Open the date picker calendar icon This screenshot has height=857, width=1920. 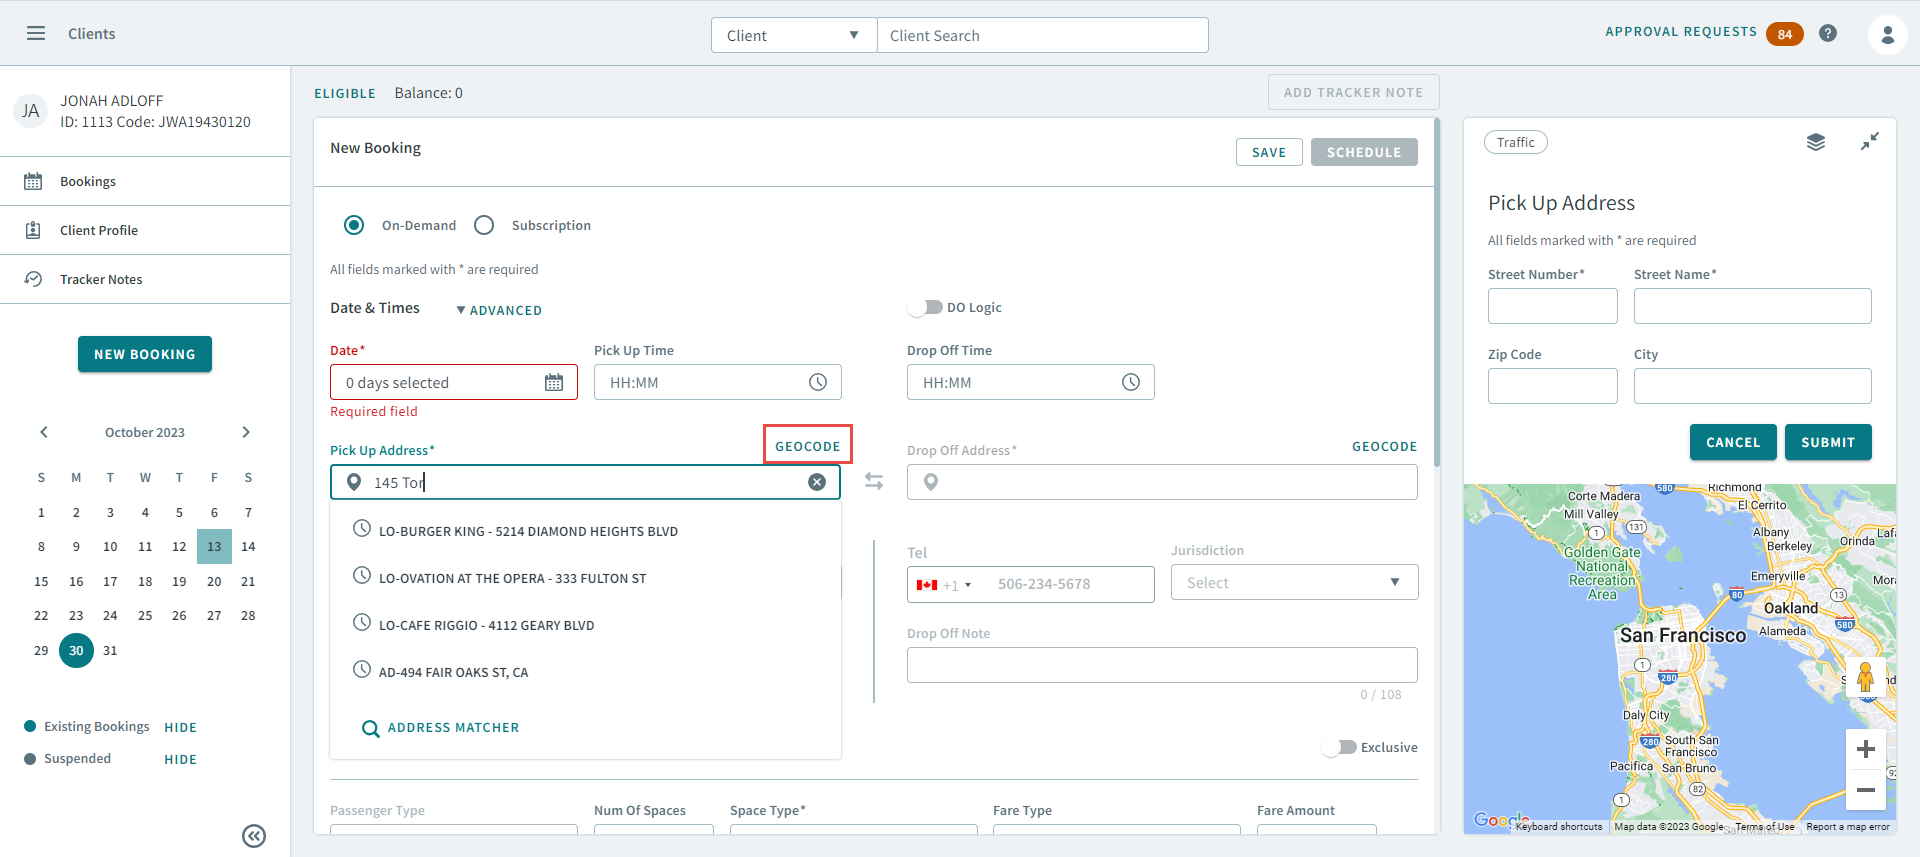pos(554,382)
